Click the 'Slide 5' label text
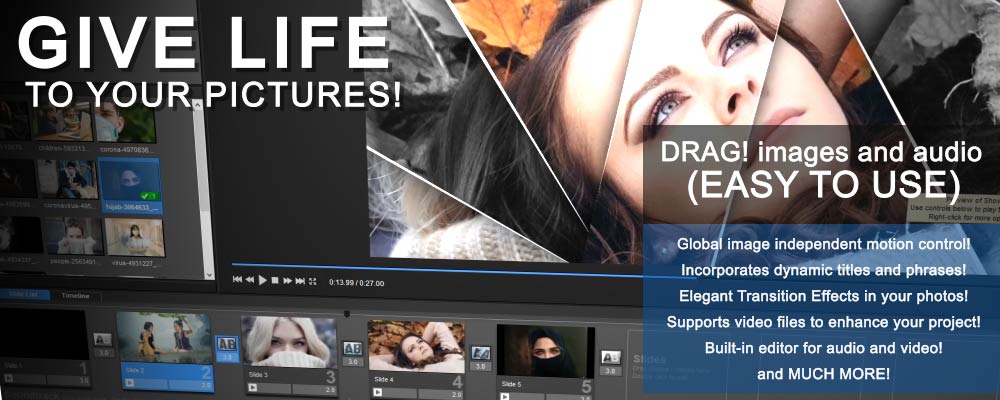Viewport: 1000px width, 400px height. tap(512, 384)
